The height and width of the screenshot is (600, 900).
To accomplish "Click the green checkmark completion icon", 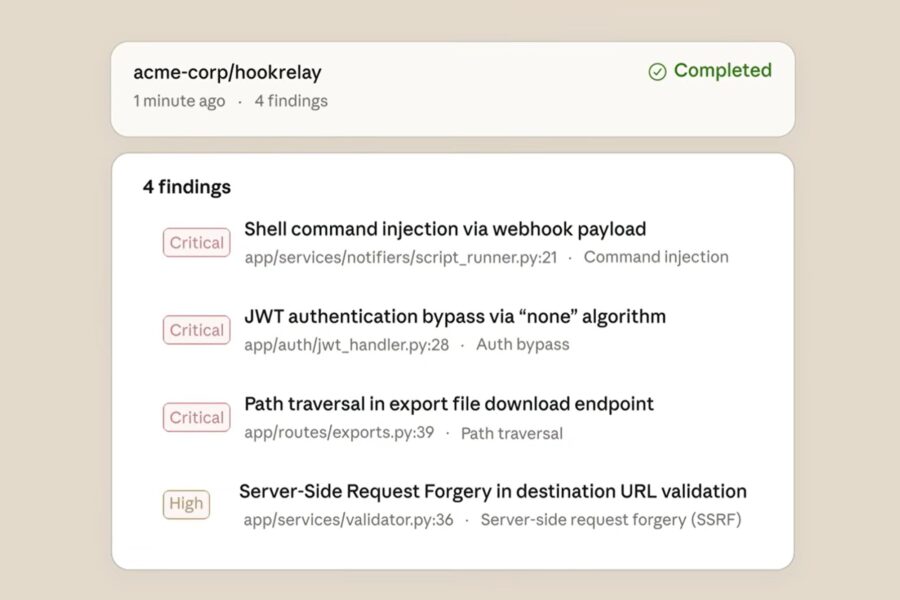I will 657,71.
